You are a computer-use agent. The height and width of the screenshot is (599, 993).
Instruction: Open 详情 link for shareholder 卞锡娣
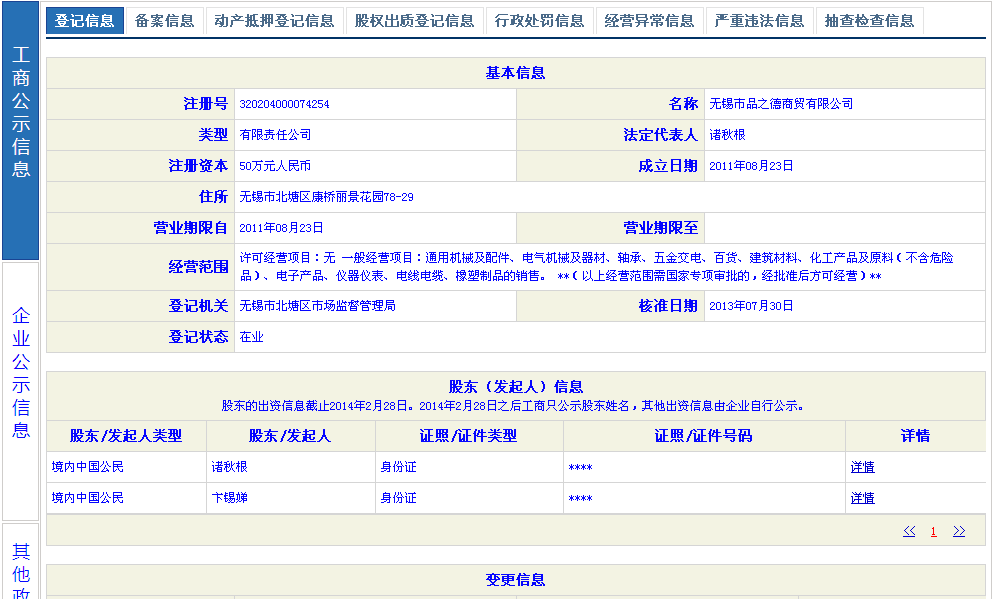(x=862, y=498)
